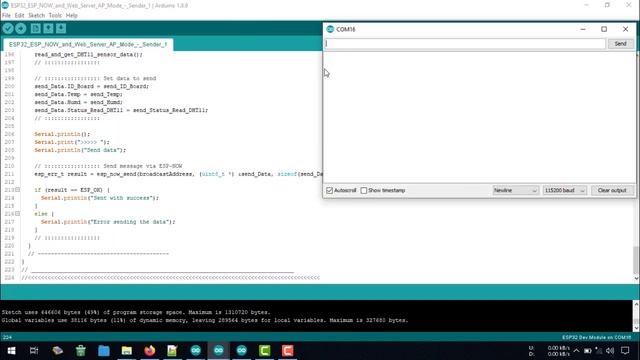
Task: Open the Recycle Bin taskbar icon
Action: pyautogui.click(x=81, y=351)
